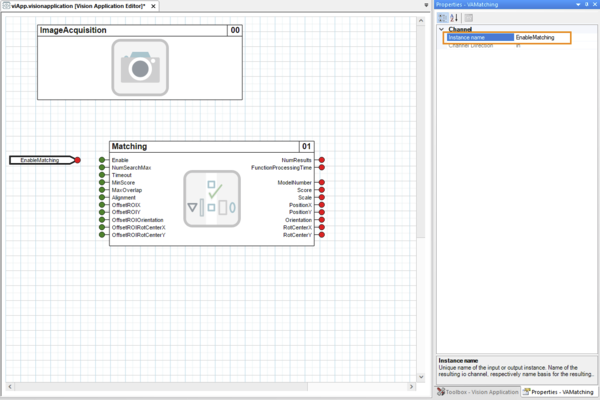This screenshot has width=600, height=400.
Task: Click the red Orientation output pin
Action: [322, 220]
